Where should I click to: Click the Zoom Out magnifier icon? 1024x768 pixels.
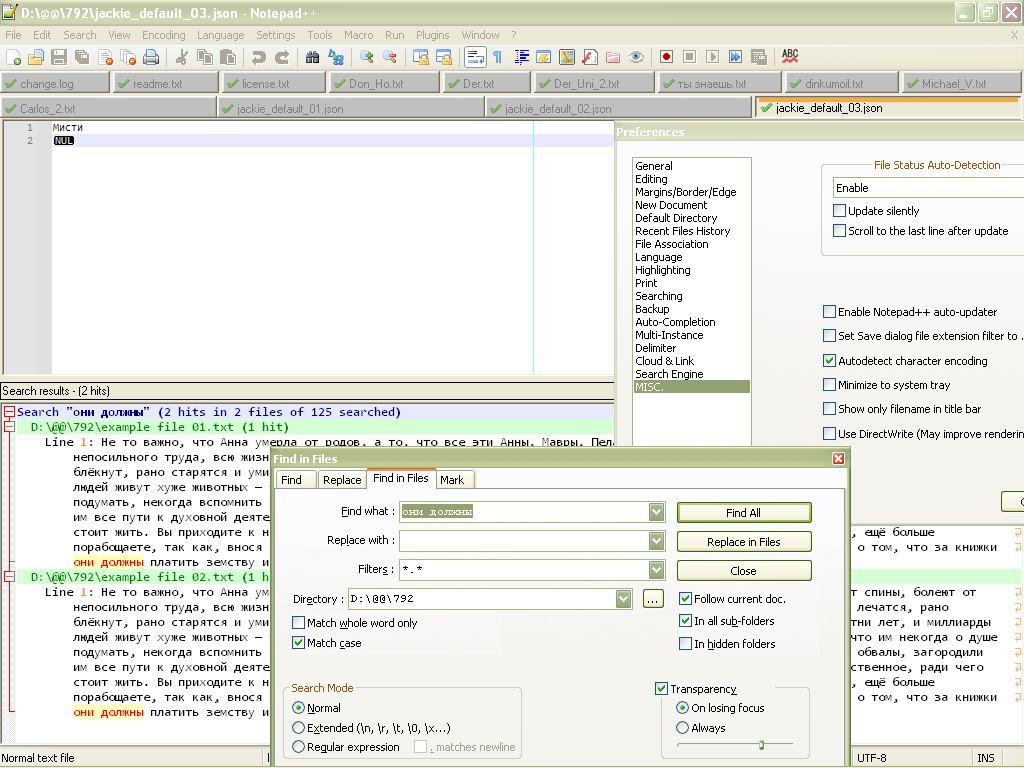point(390,57)
